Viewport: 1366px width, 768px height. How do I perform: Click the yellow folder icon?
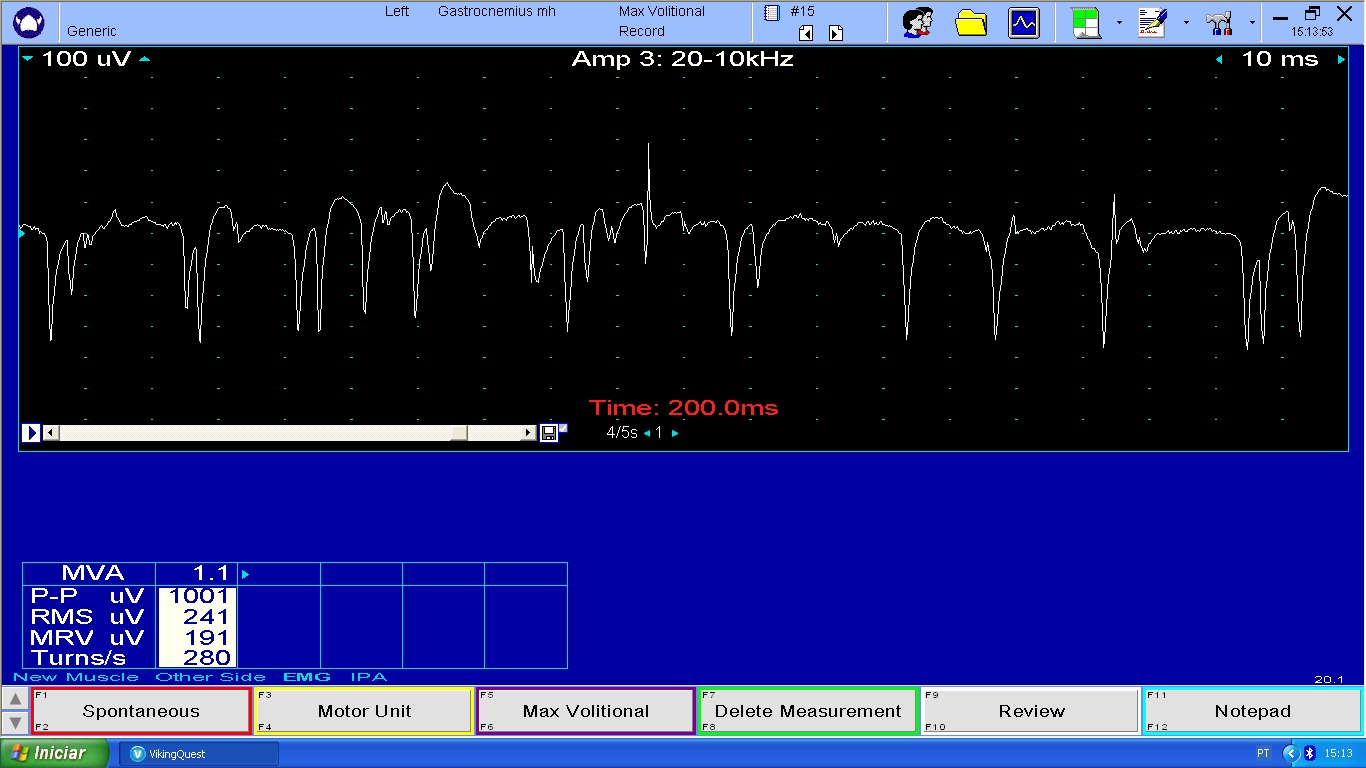[971, 22]
